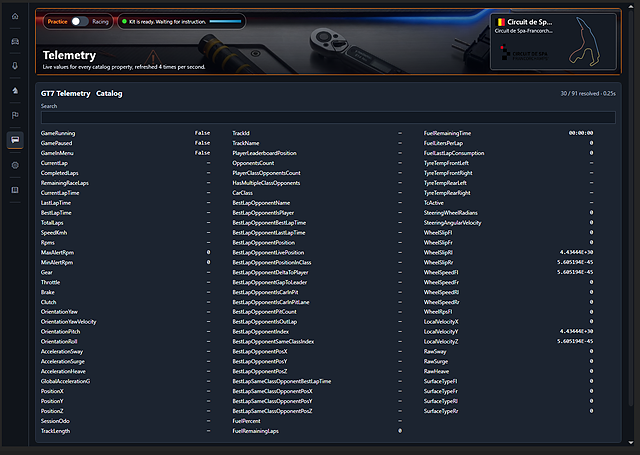The height and width of the screenshot is (455, 640).
Task: Select the LocalVelocityY property
Action: pyautogui.click(x=441, y=331)
